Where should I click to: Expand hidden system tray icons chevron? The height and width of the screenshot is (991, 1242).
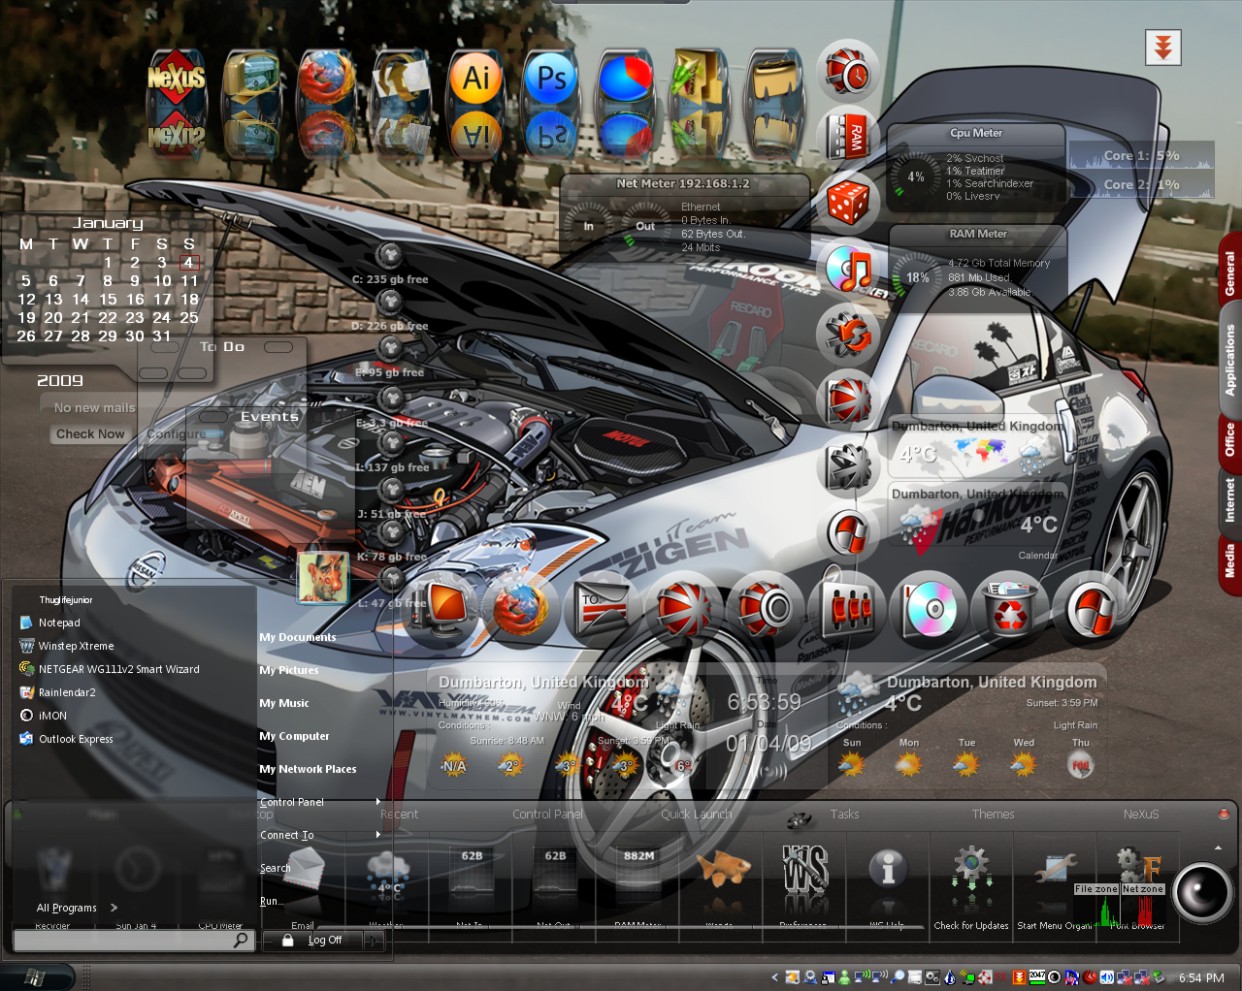tap(774, 977)
